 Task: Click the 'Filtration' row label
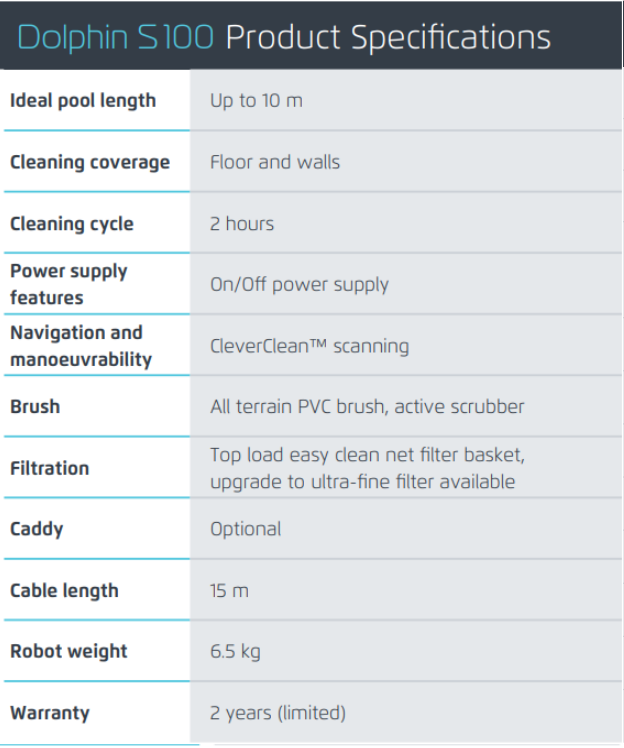click(50, 468)
